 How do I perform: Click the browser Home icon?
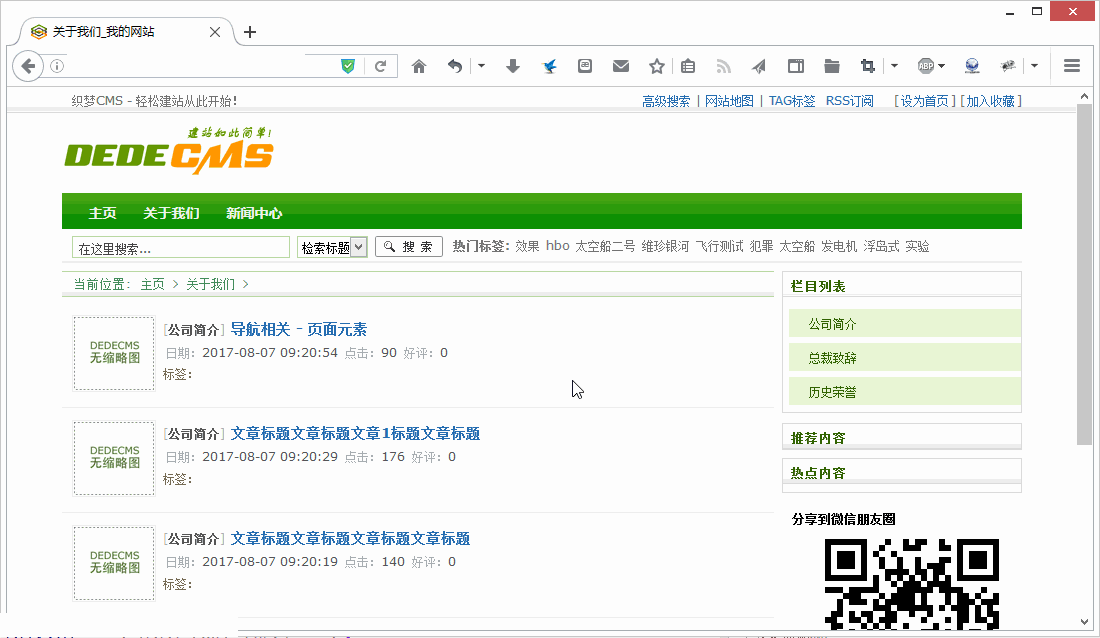[419, 66]
